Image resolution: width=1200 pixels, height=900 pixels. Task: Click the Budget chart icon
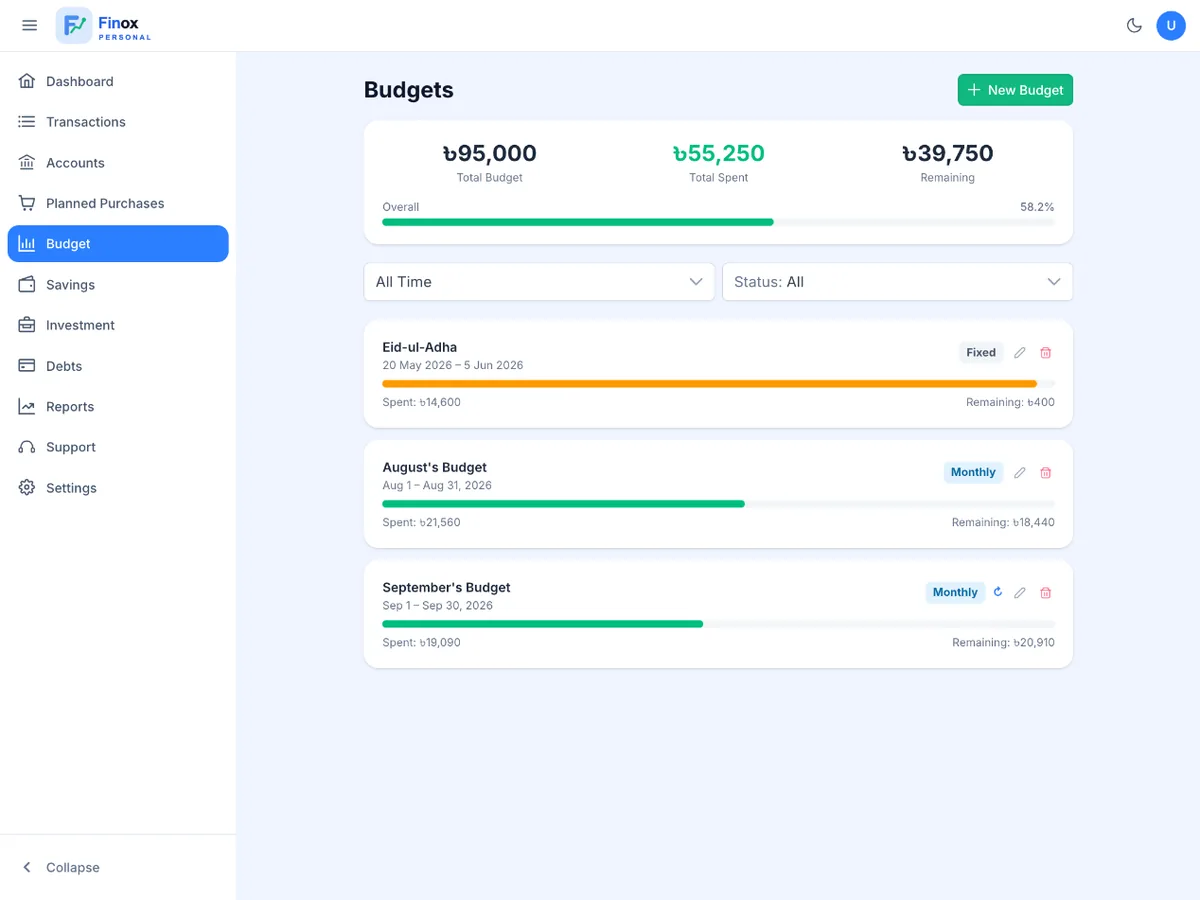(27, 244)
